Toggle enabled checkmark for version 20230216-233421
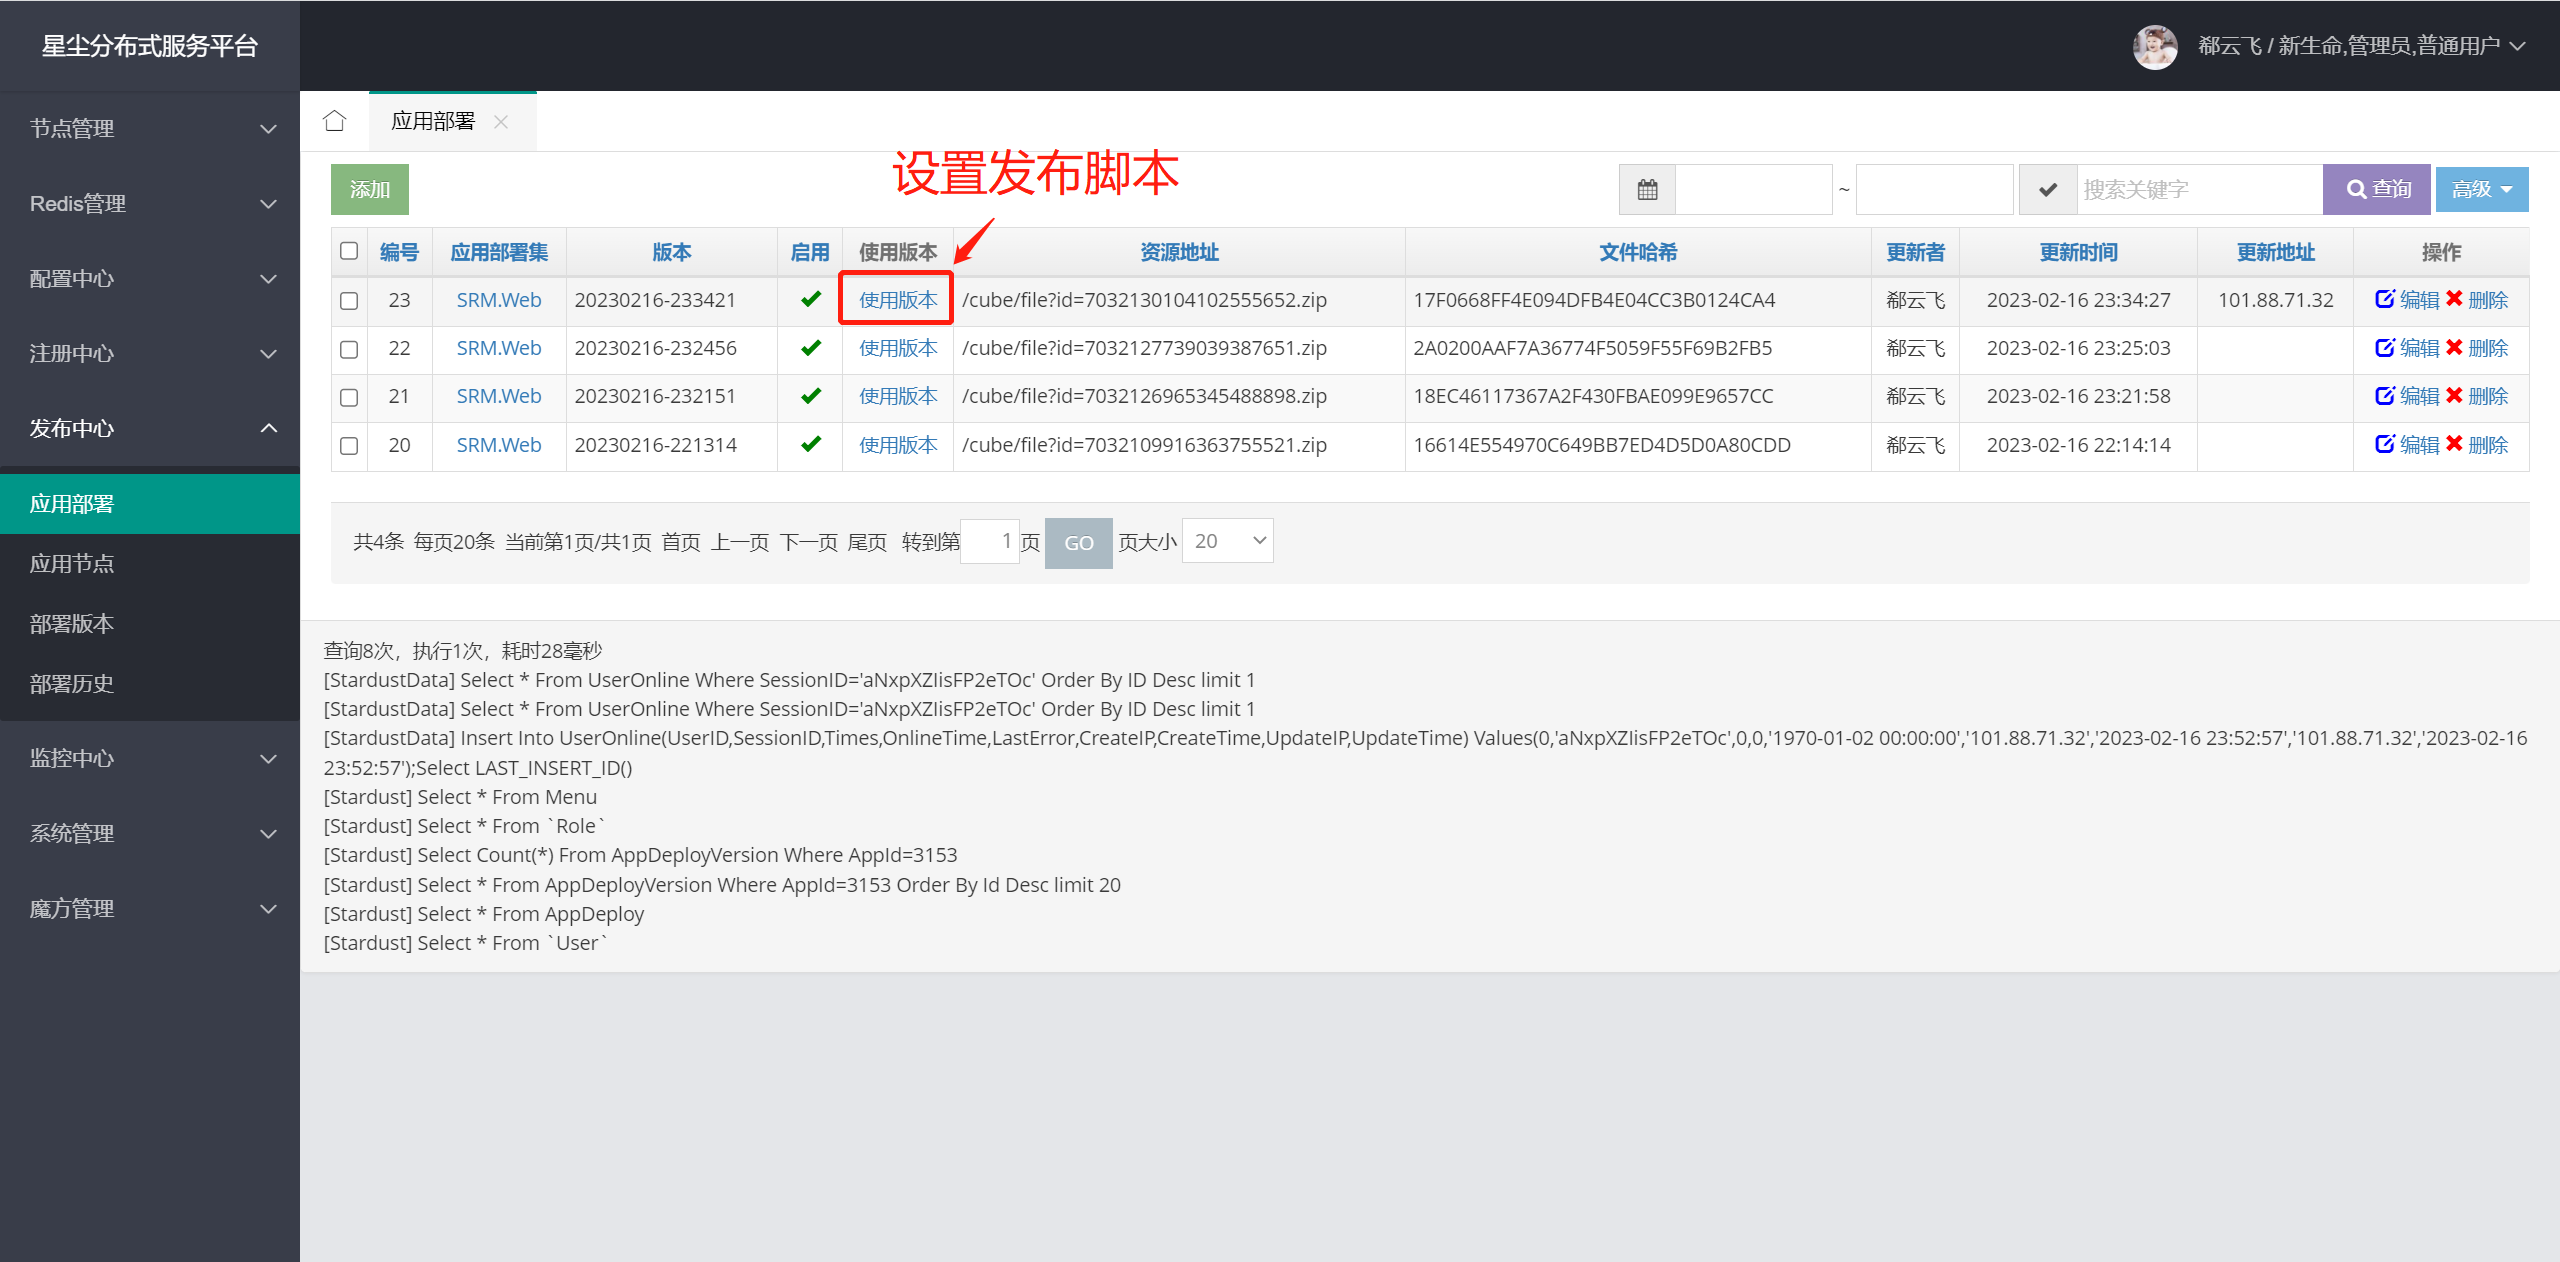Viewport: 2560px width, 1262px height. [x=811, y=299]
